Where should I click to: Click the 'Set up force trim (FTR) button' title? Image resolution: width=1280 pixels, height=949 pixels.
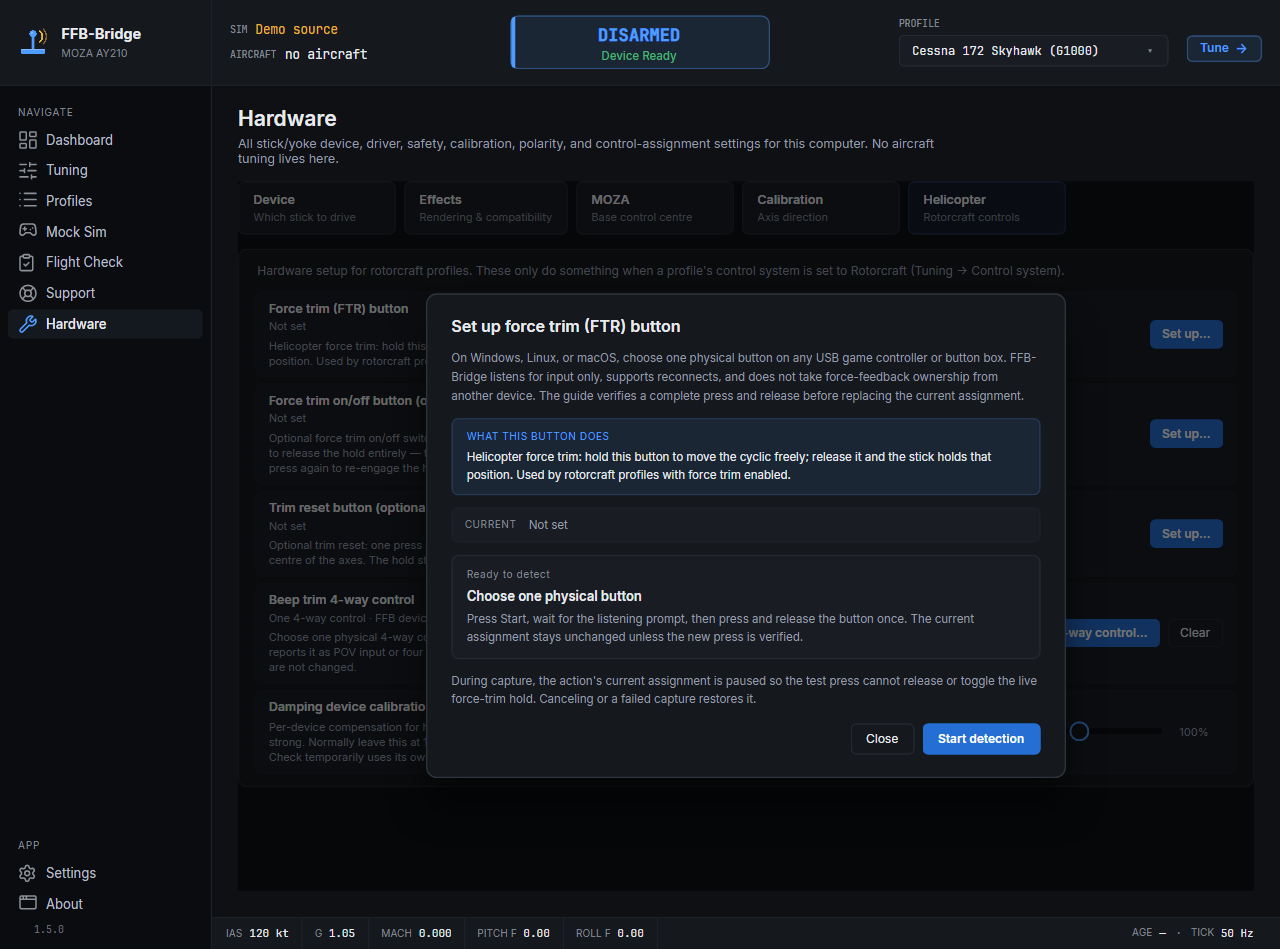click(566, 326)
